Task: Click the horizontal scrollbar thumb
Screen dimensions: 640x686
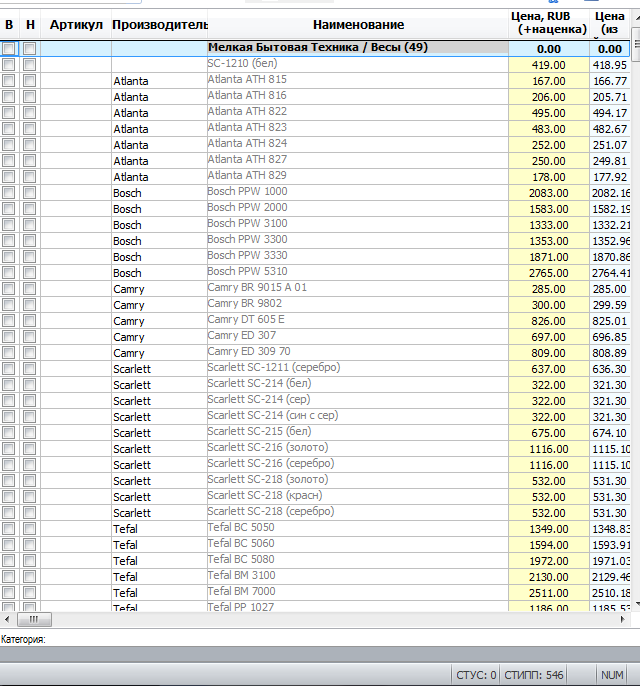Action: 34,619
